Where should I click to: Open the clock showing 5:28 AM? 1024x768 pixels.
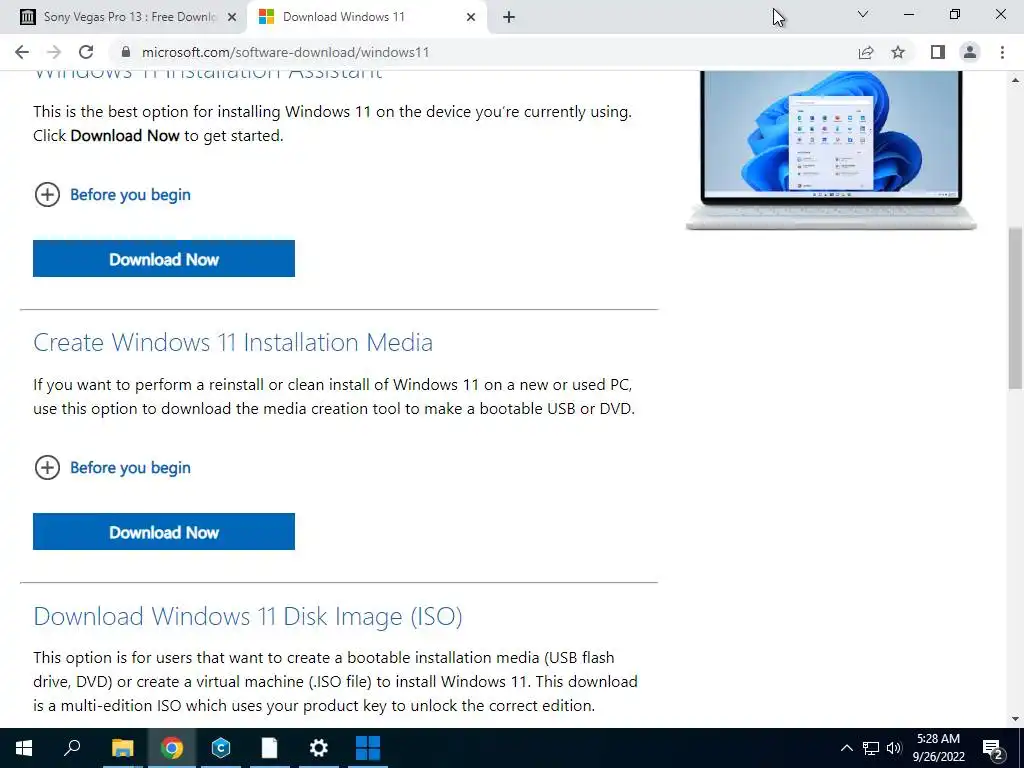938,748
